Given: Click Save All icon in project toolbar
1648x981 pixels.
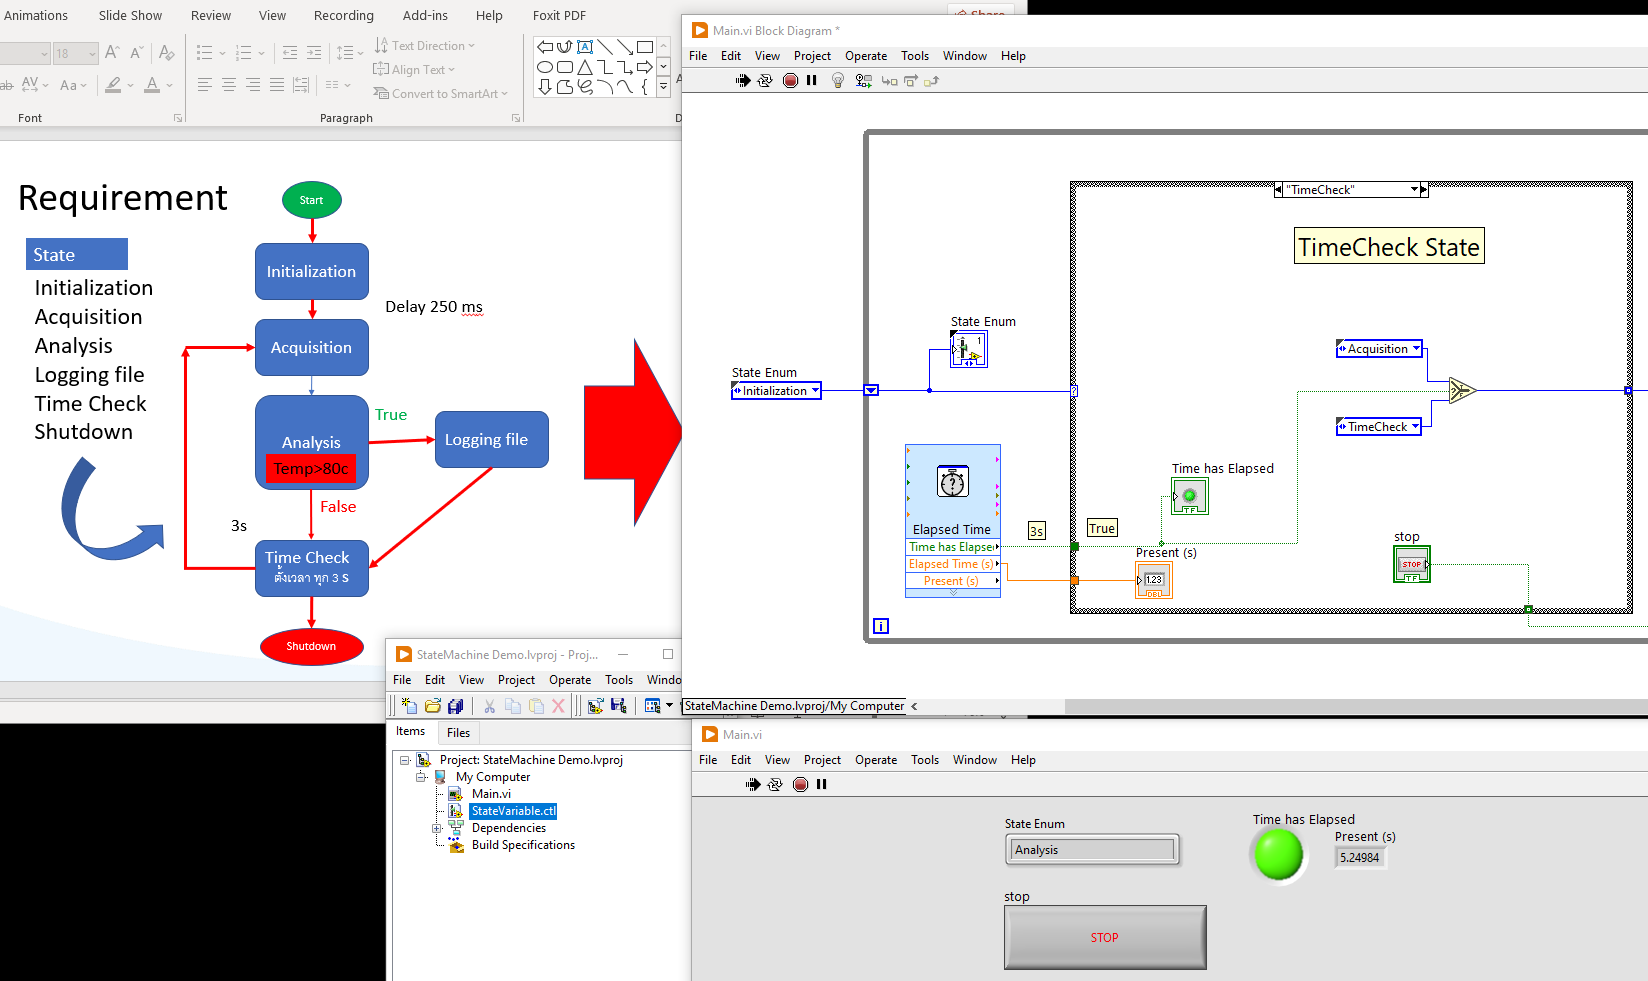Looking at the screenshot, I should pos(456,706).
